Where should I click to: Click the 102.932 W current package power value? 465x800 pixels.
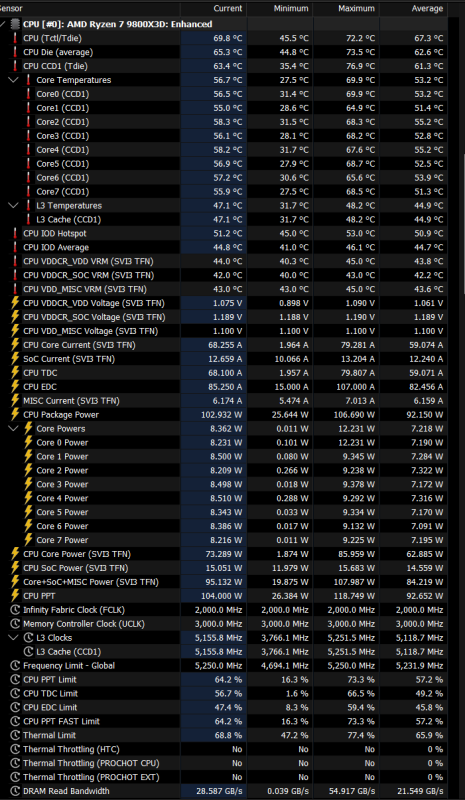(221, 414)
